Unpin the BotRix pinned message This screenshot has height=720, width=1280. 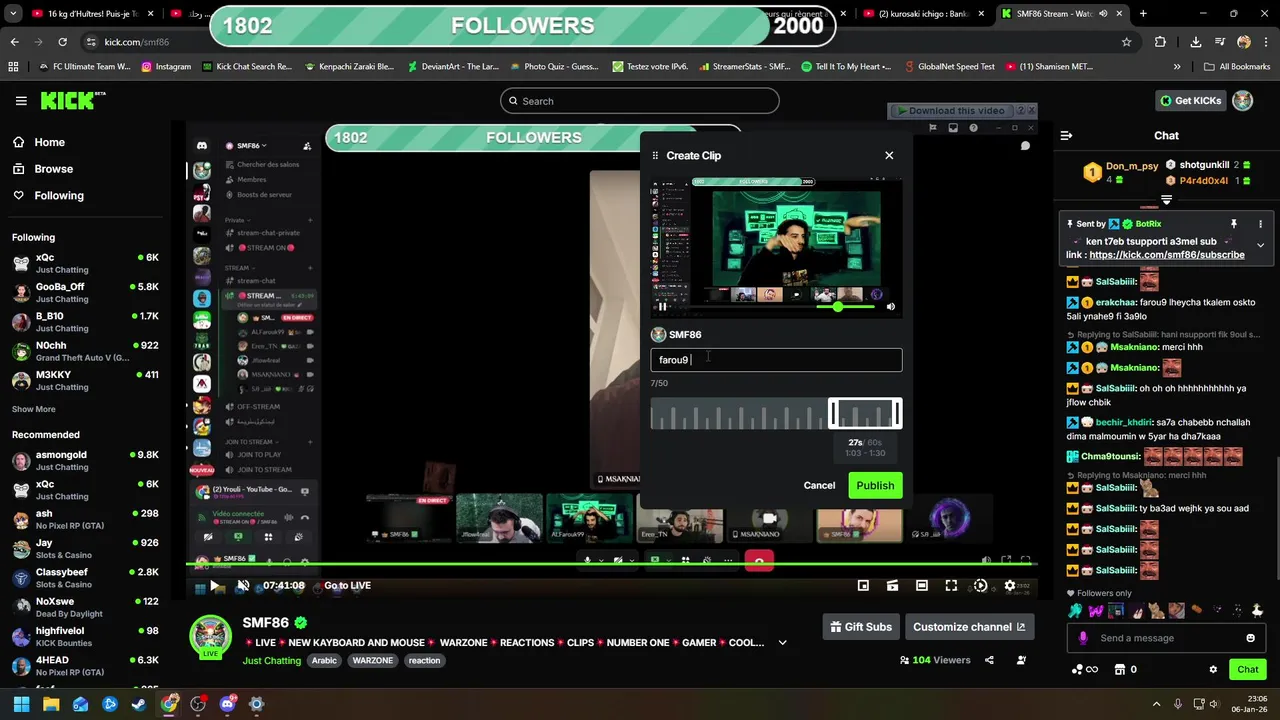pos(1234,224)
